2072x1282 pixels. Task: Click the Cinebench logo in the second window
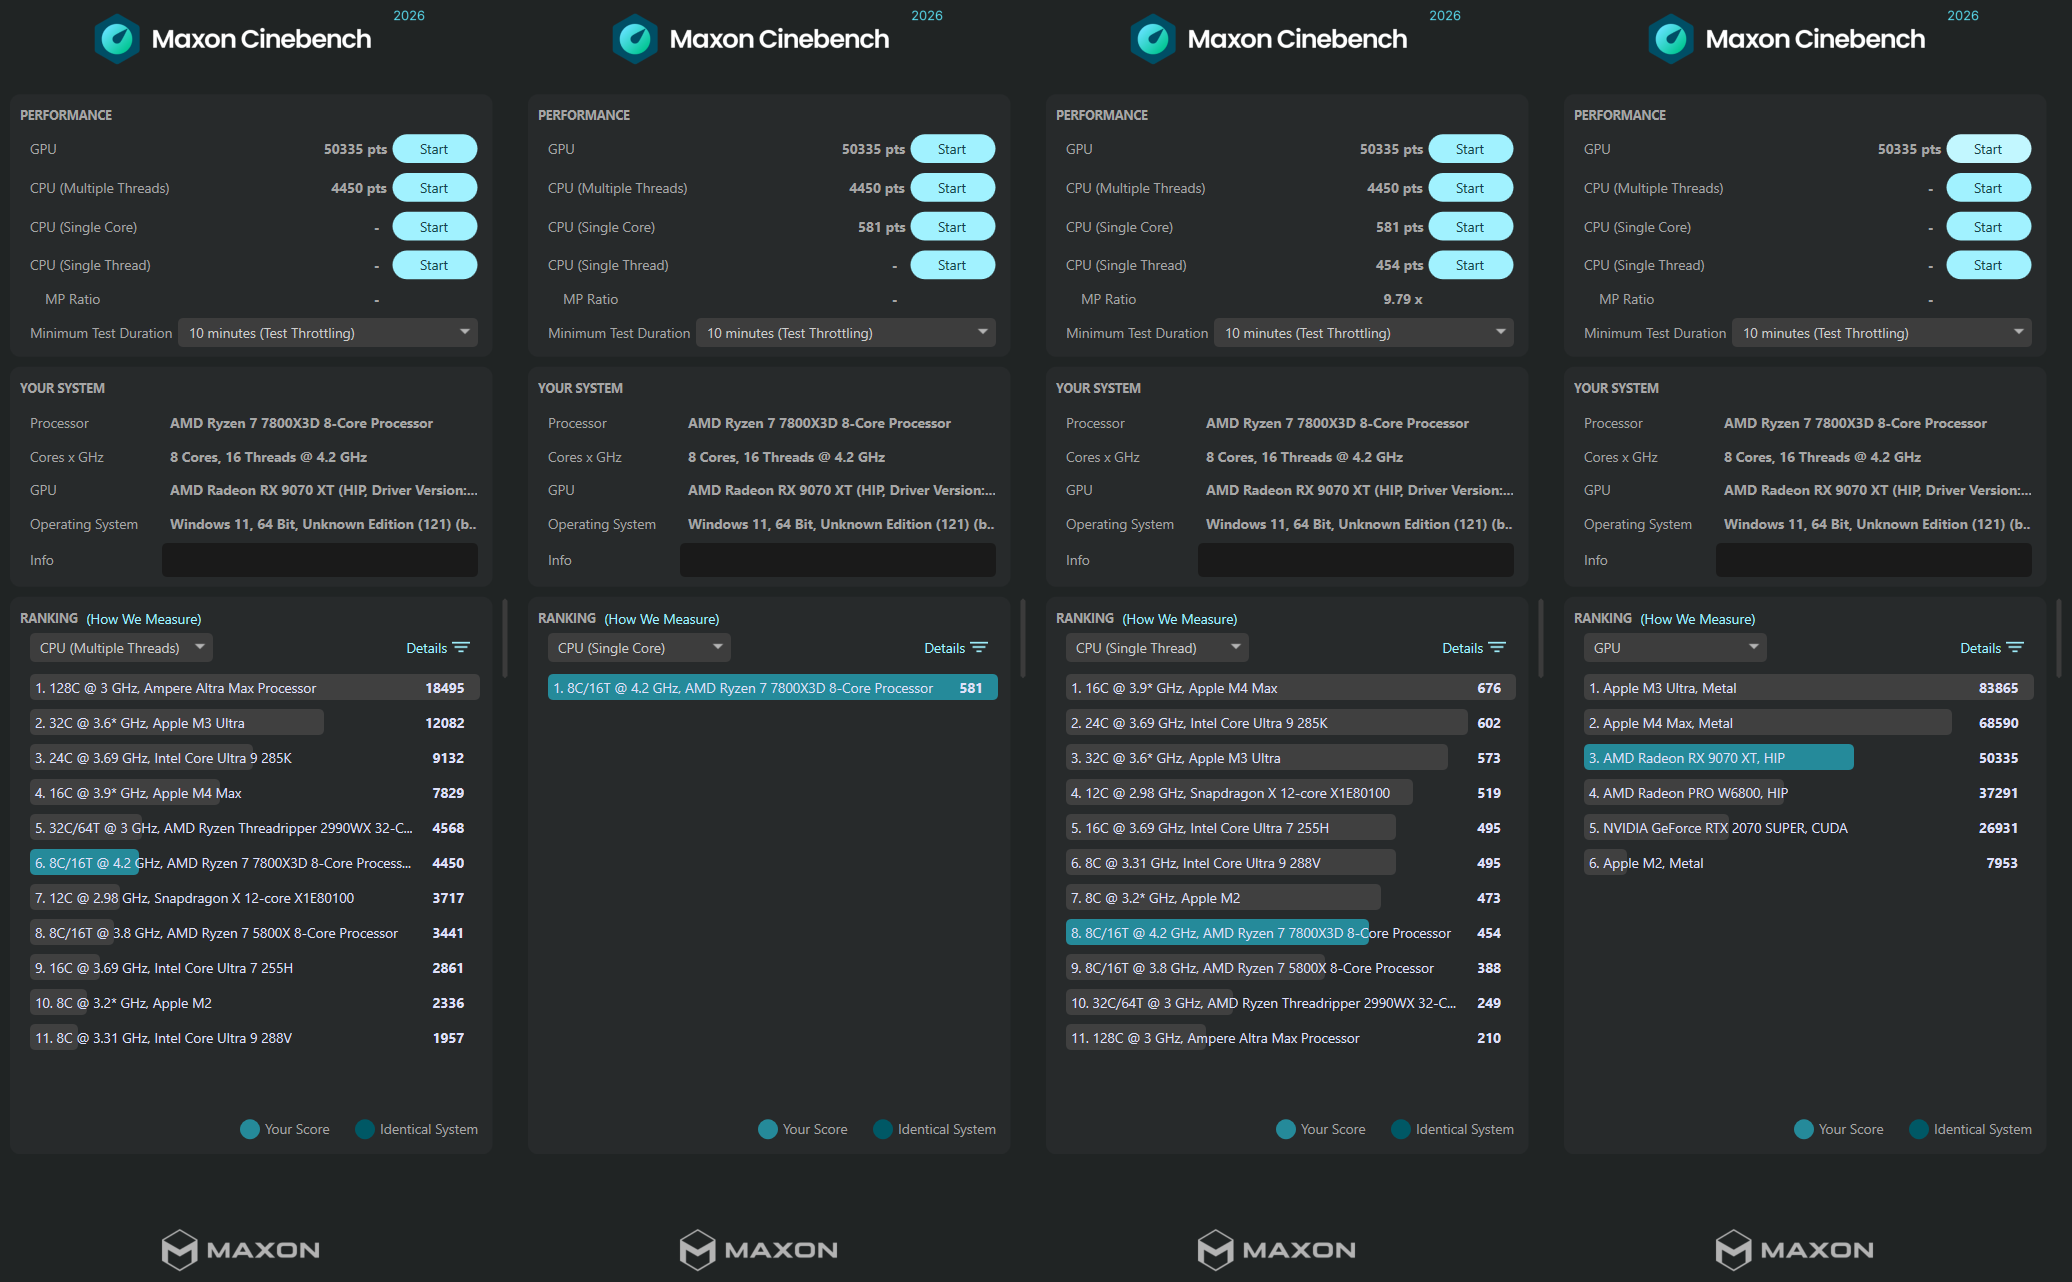click(x=635, y=39)
